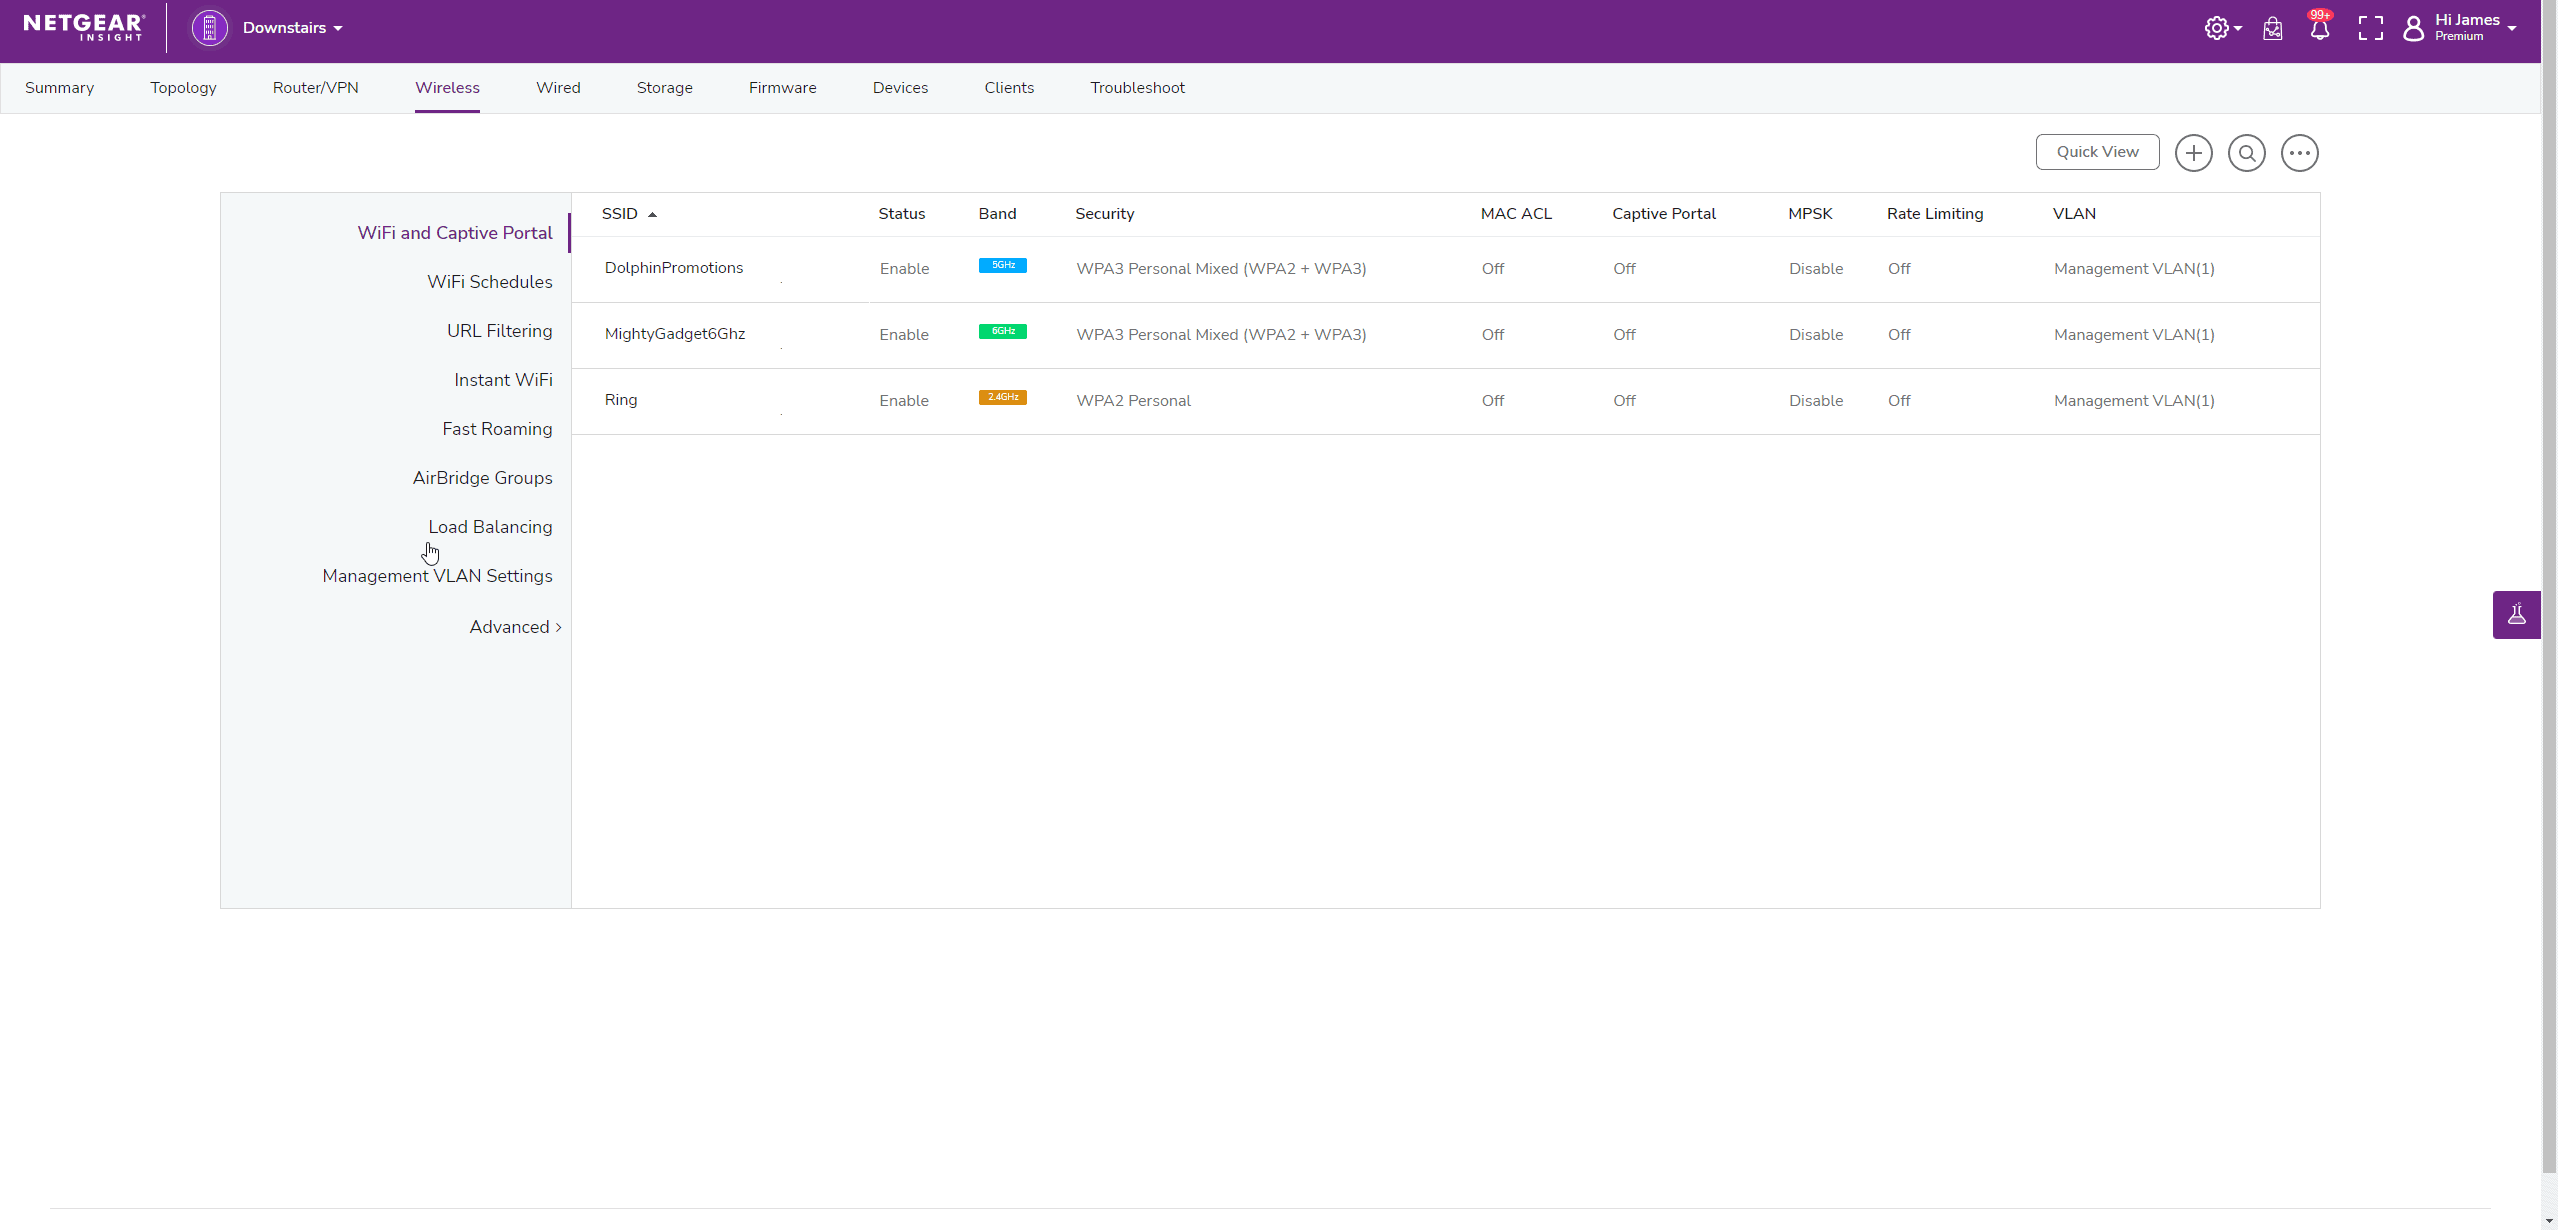
Task: Click the Quick View button
Action: (2097, 152)
